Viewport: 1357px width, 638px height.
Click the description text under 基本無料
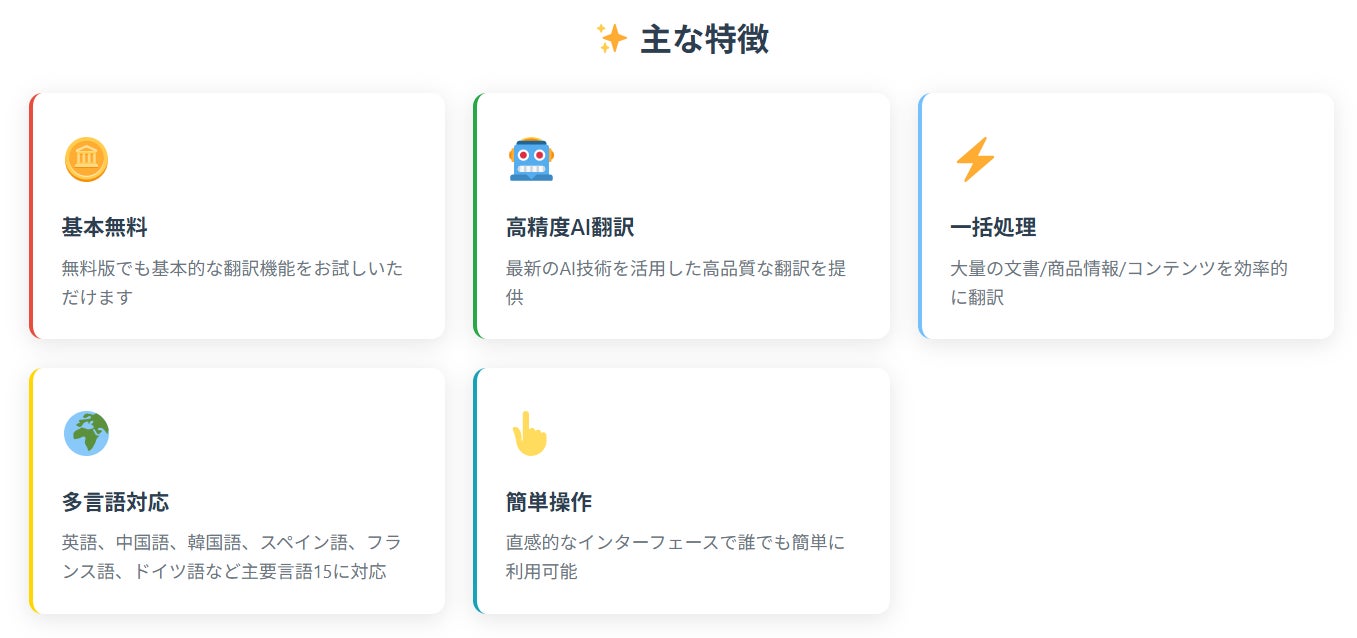(233, 283)
